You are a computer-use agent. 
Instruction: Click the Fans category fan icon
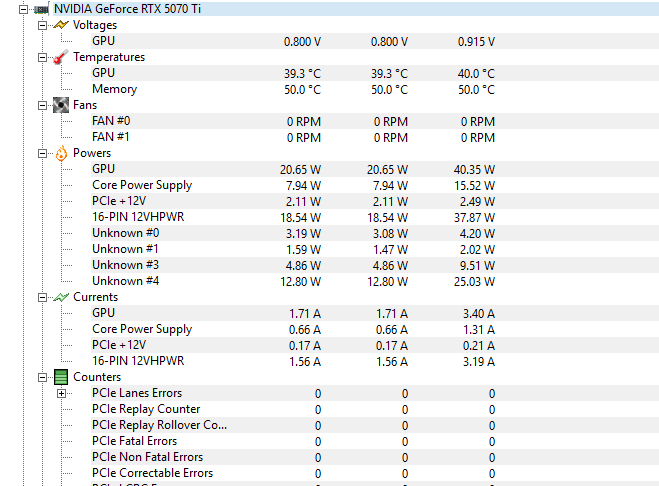click(61, 105)
